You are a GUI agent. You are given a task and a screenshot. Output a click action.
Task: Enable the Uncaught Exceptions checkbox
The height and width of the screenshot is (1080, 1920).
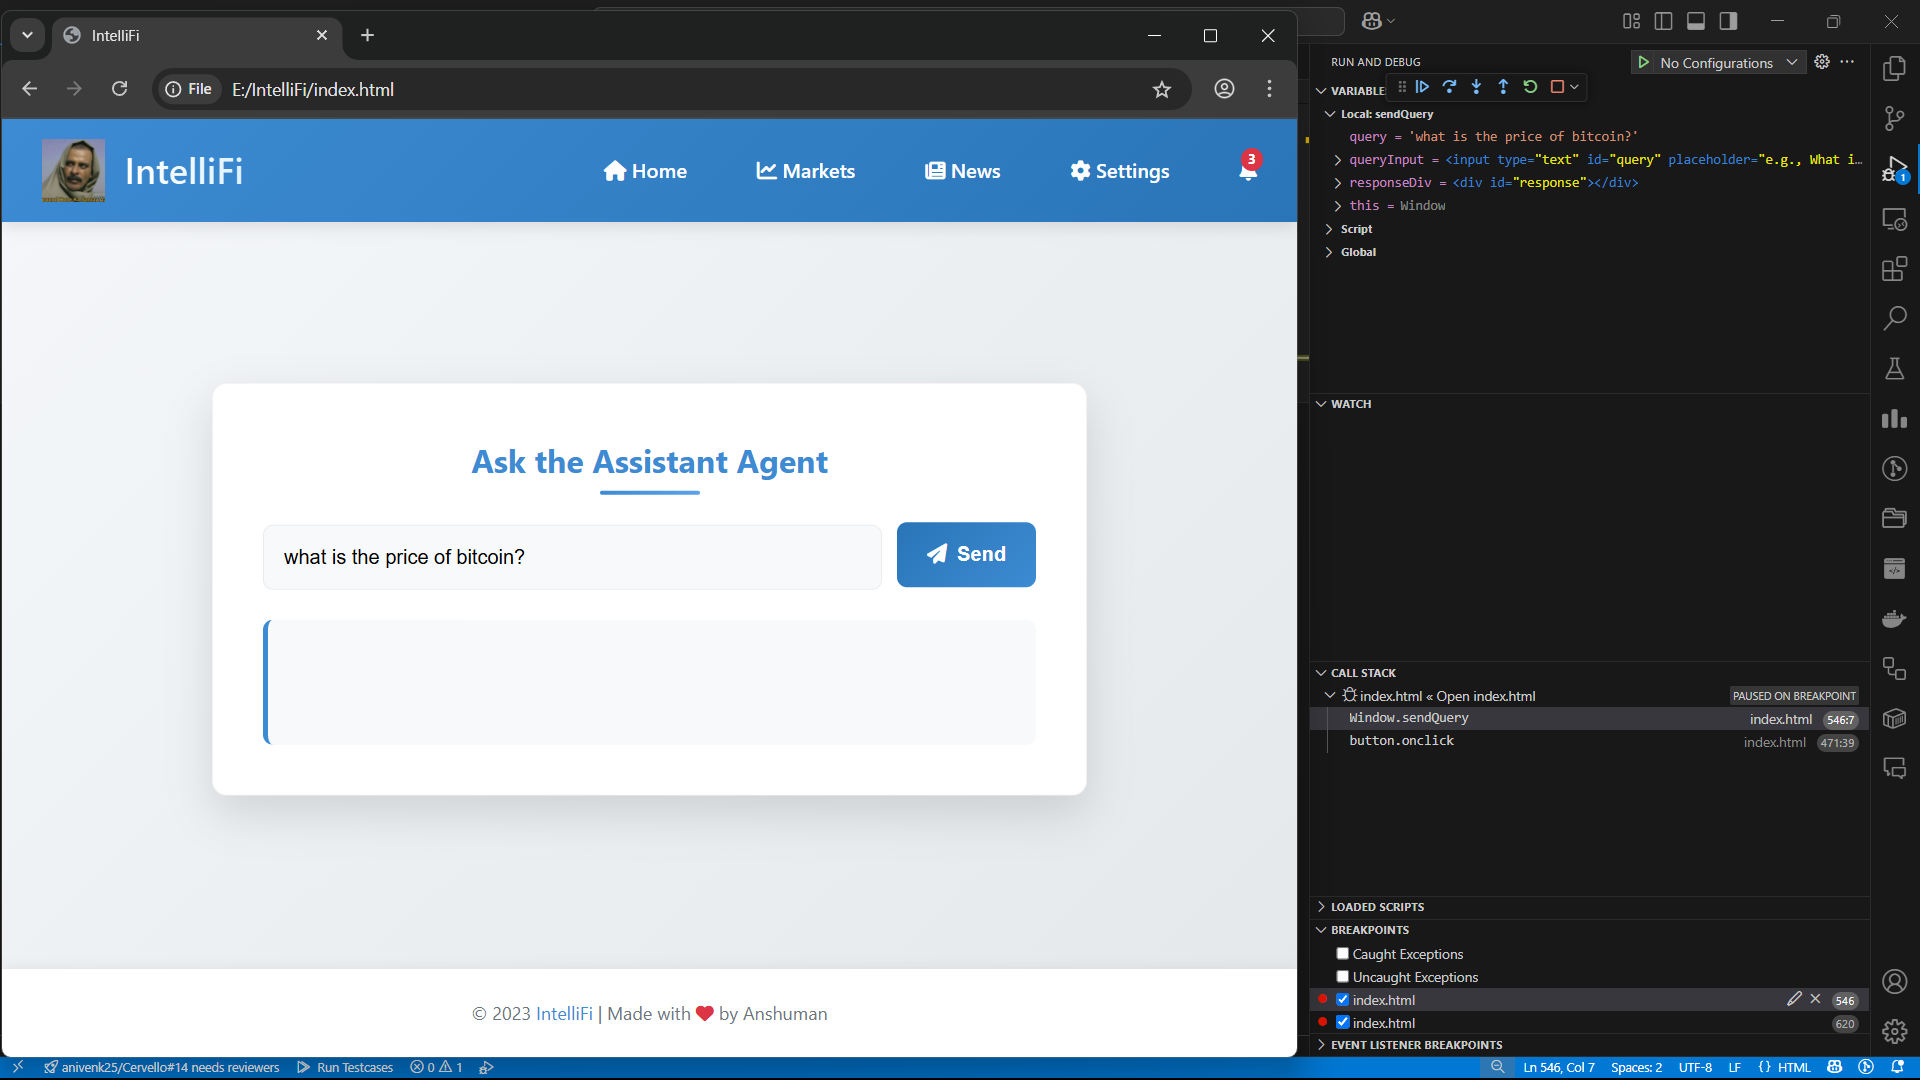1343,977
